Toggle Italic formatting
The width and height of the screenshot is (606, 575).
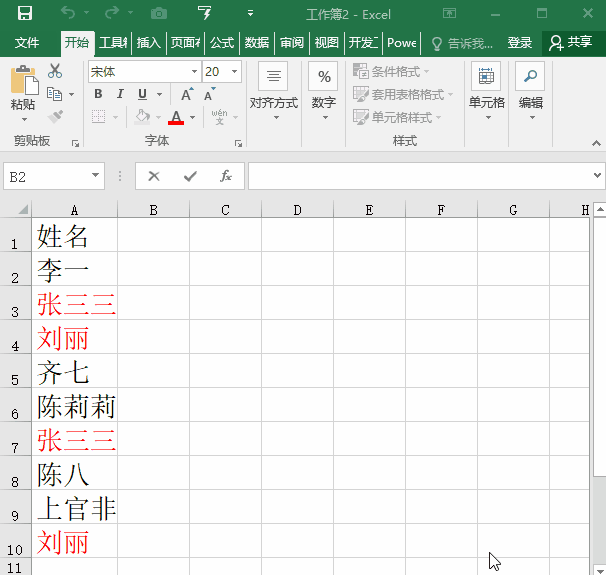[x=119, y=94]
